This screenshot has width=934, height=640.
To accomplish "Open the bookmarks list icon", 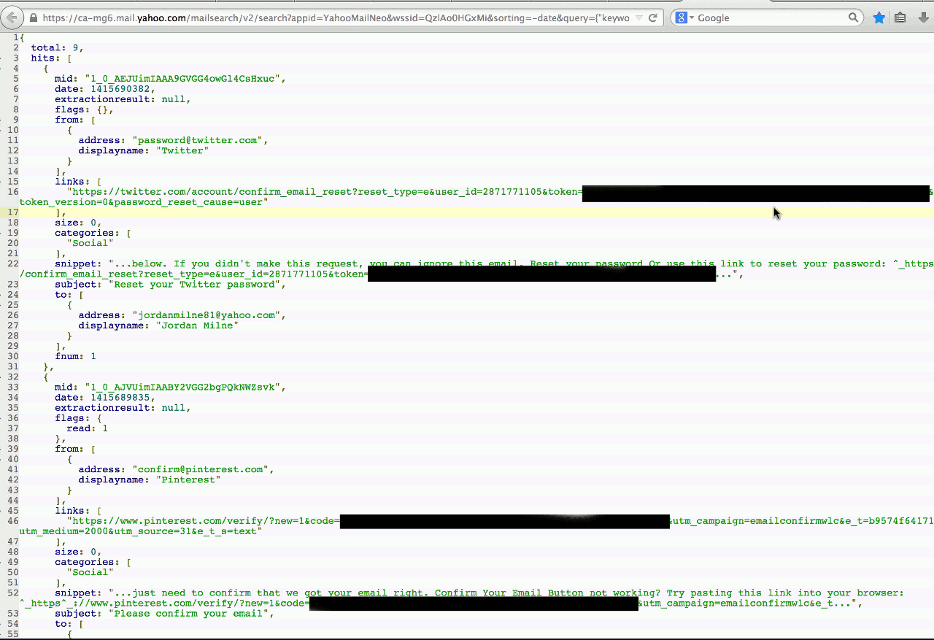I will tap(900, 18).
